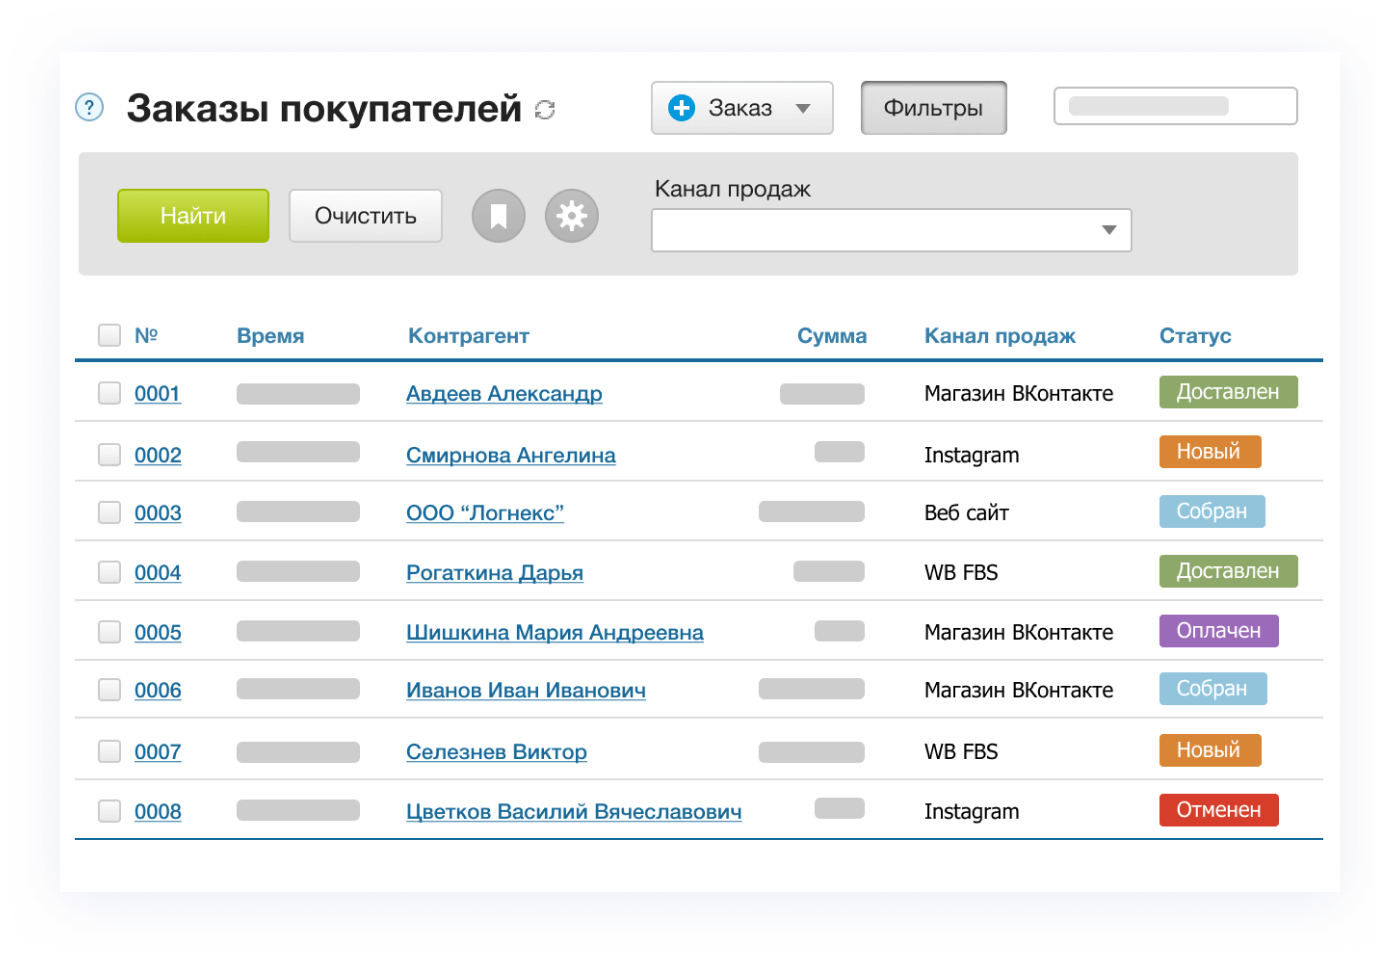
Task: Click the green Найти button
Action: [193, 216]
